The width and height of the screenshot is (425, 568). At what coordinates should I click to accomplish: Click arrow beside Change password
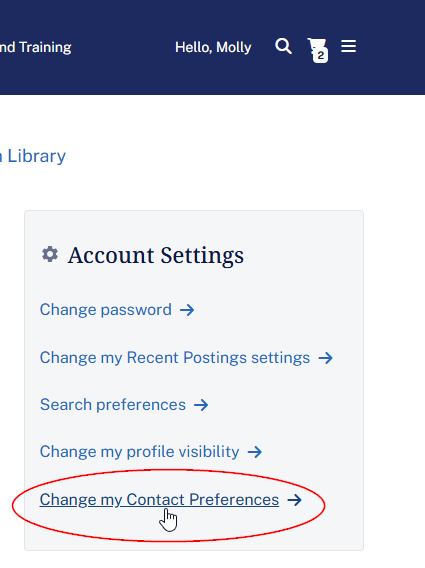(x=187, y=310)
